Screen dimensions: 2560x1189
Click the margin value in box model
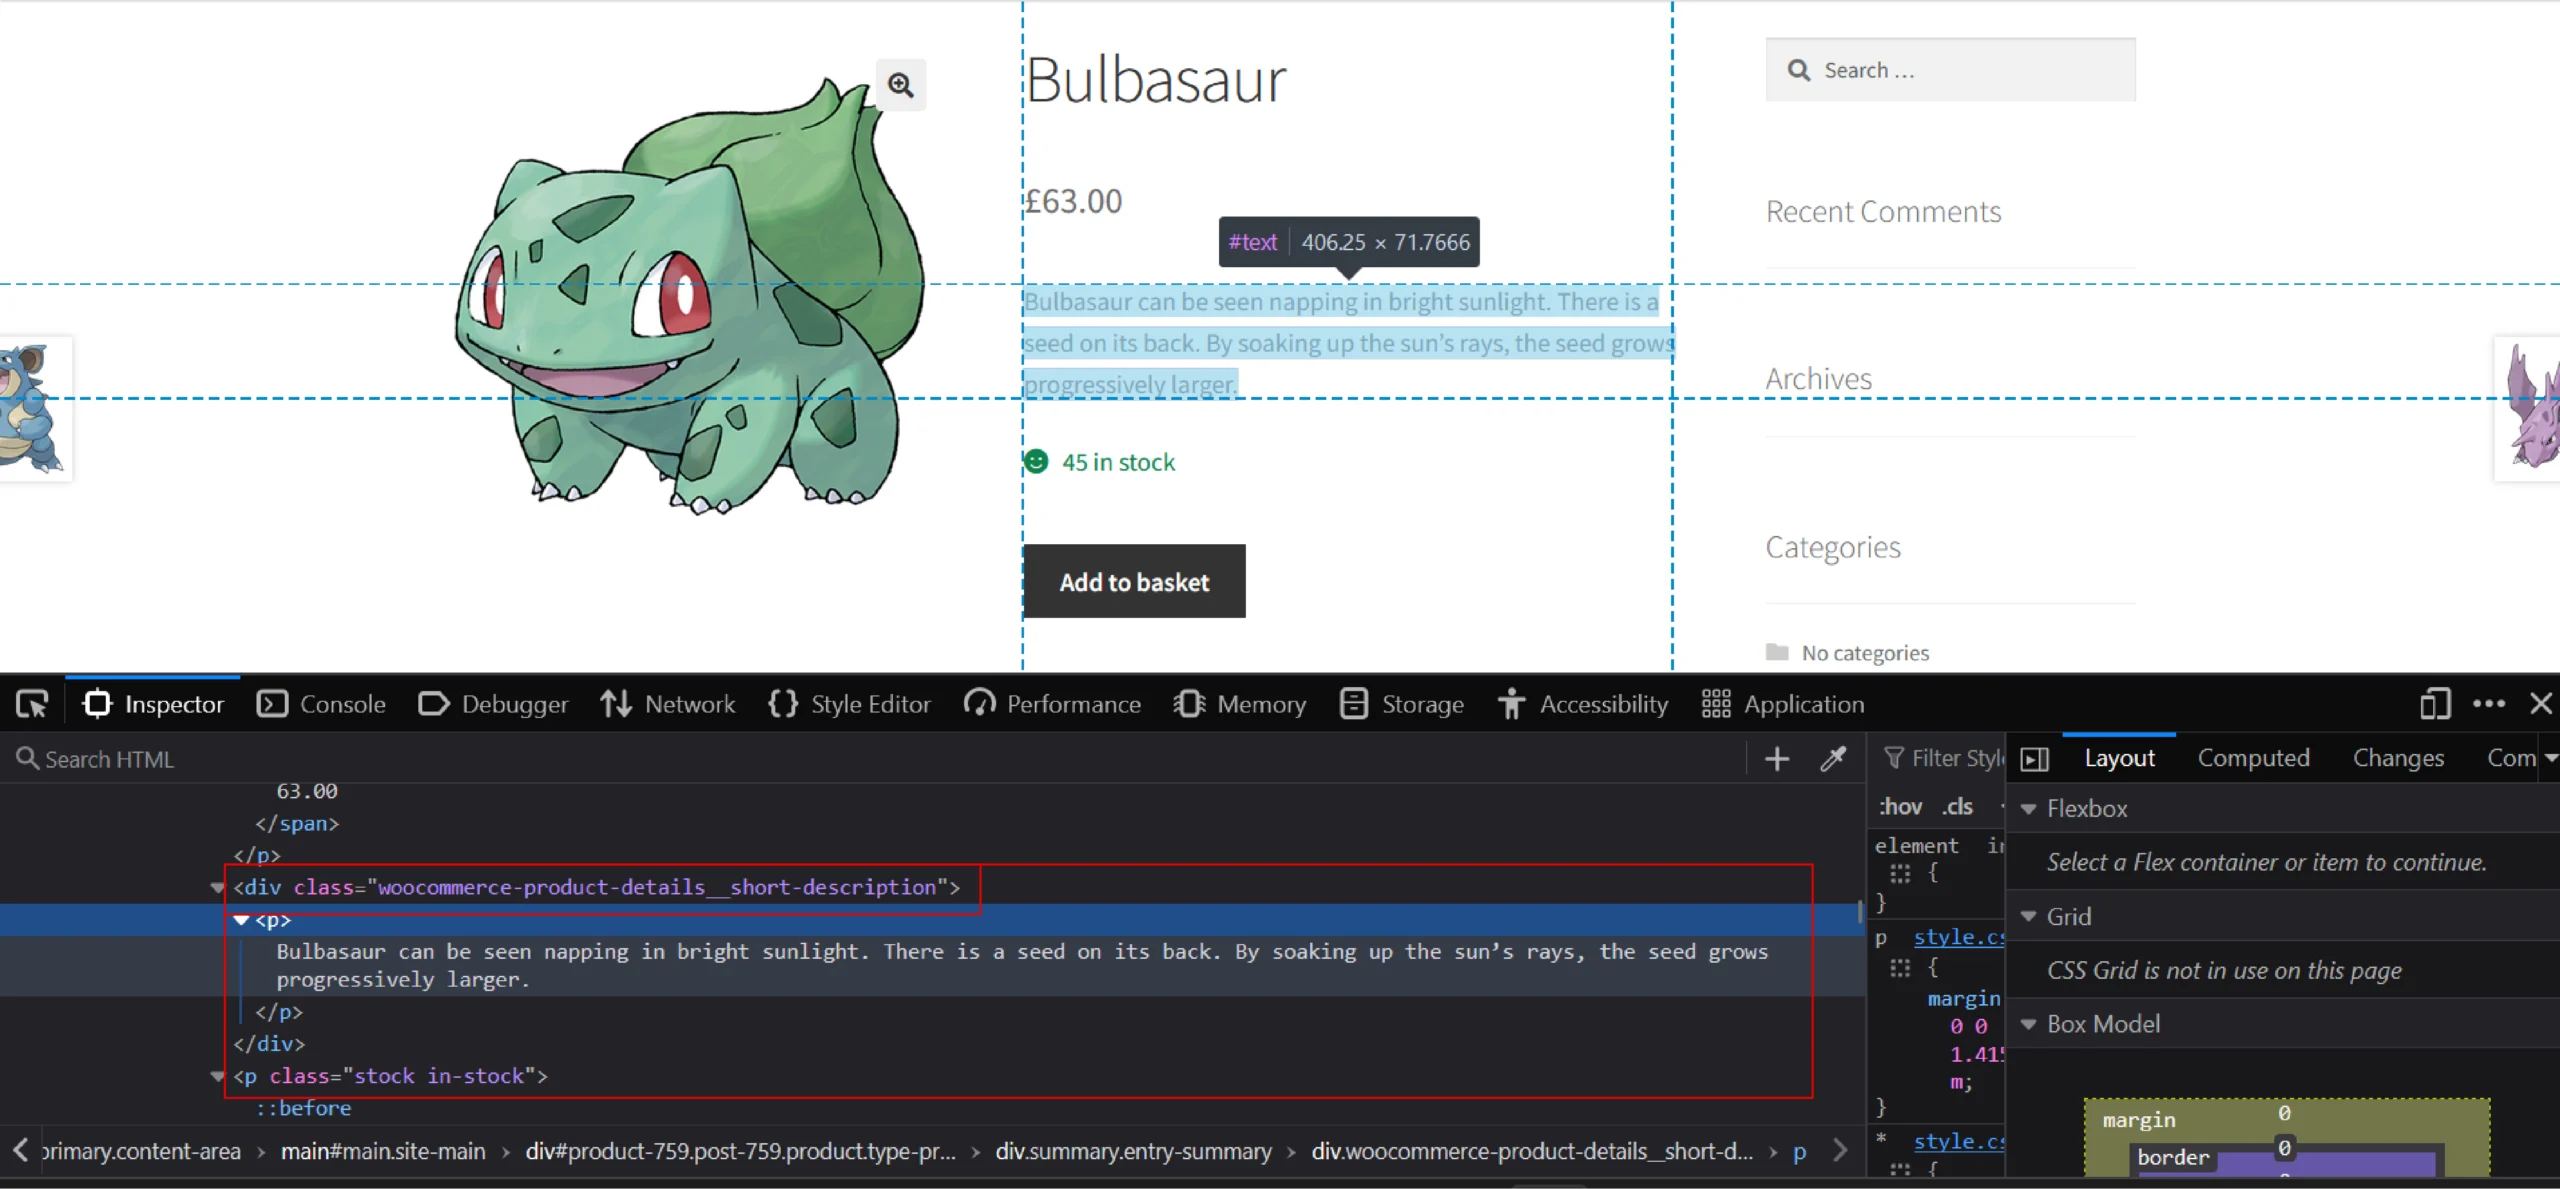pos(2284,1113)
